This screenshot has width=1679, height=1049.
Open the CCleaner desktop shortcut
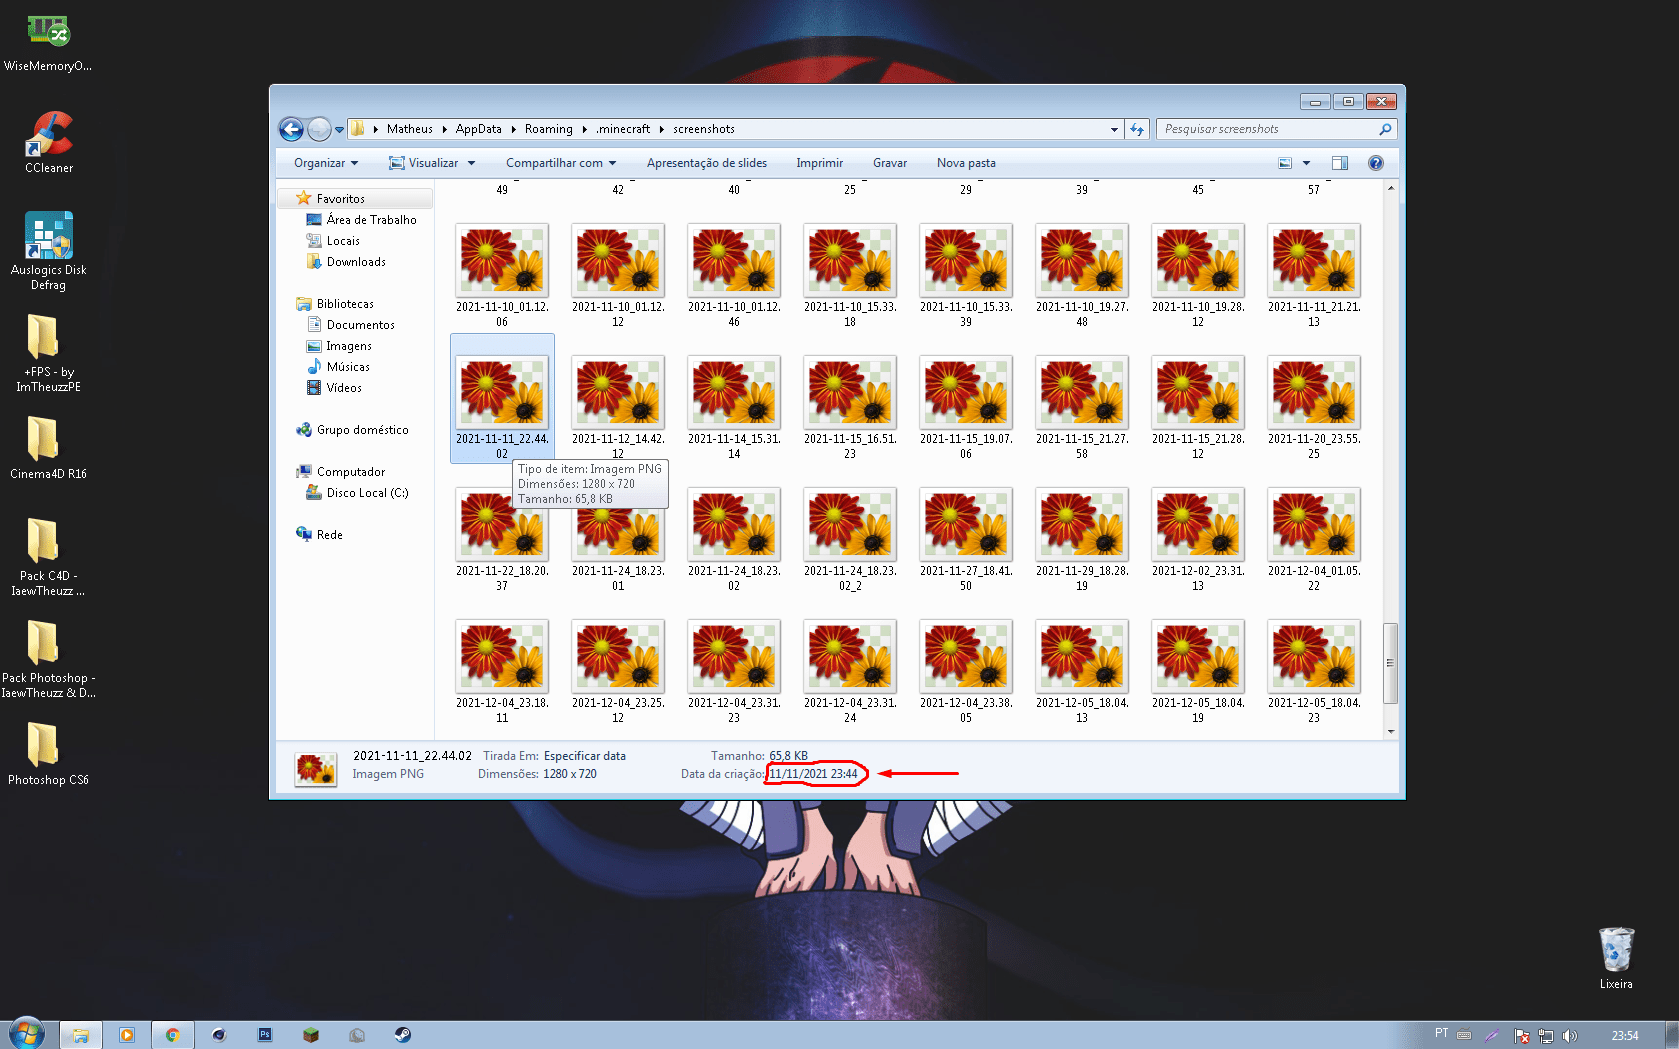[49, 142]
